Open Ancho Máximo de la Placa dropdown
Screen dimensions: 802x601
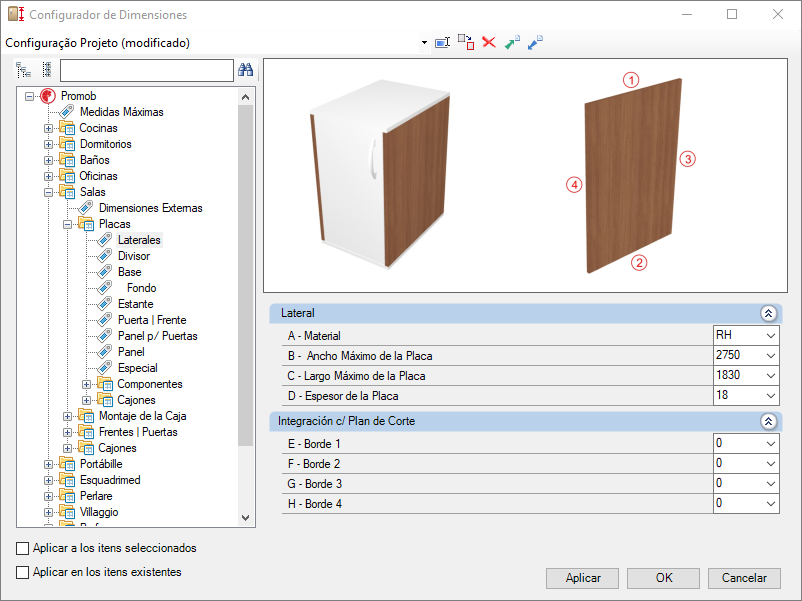click(x=771, y=355)
